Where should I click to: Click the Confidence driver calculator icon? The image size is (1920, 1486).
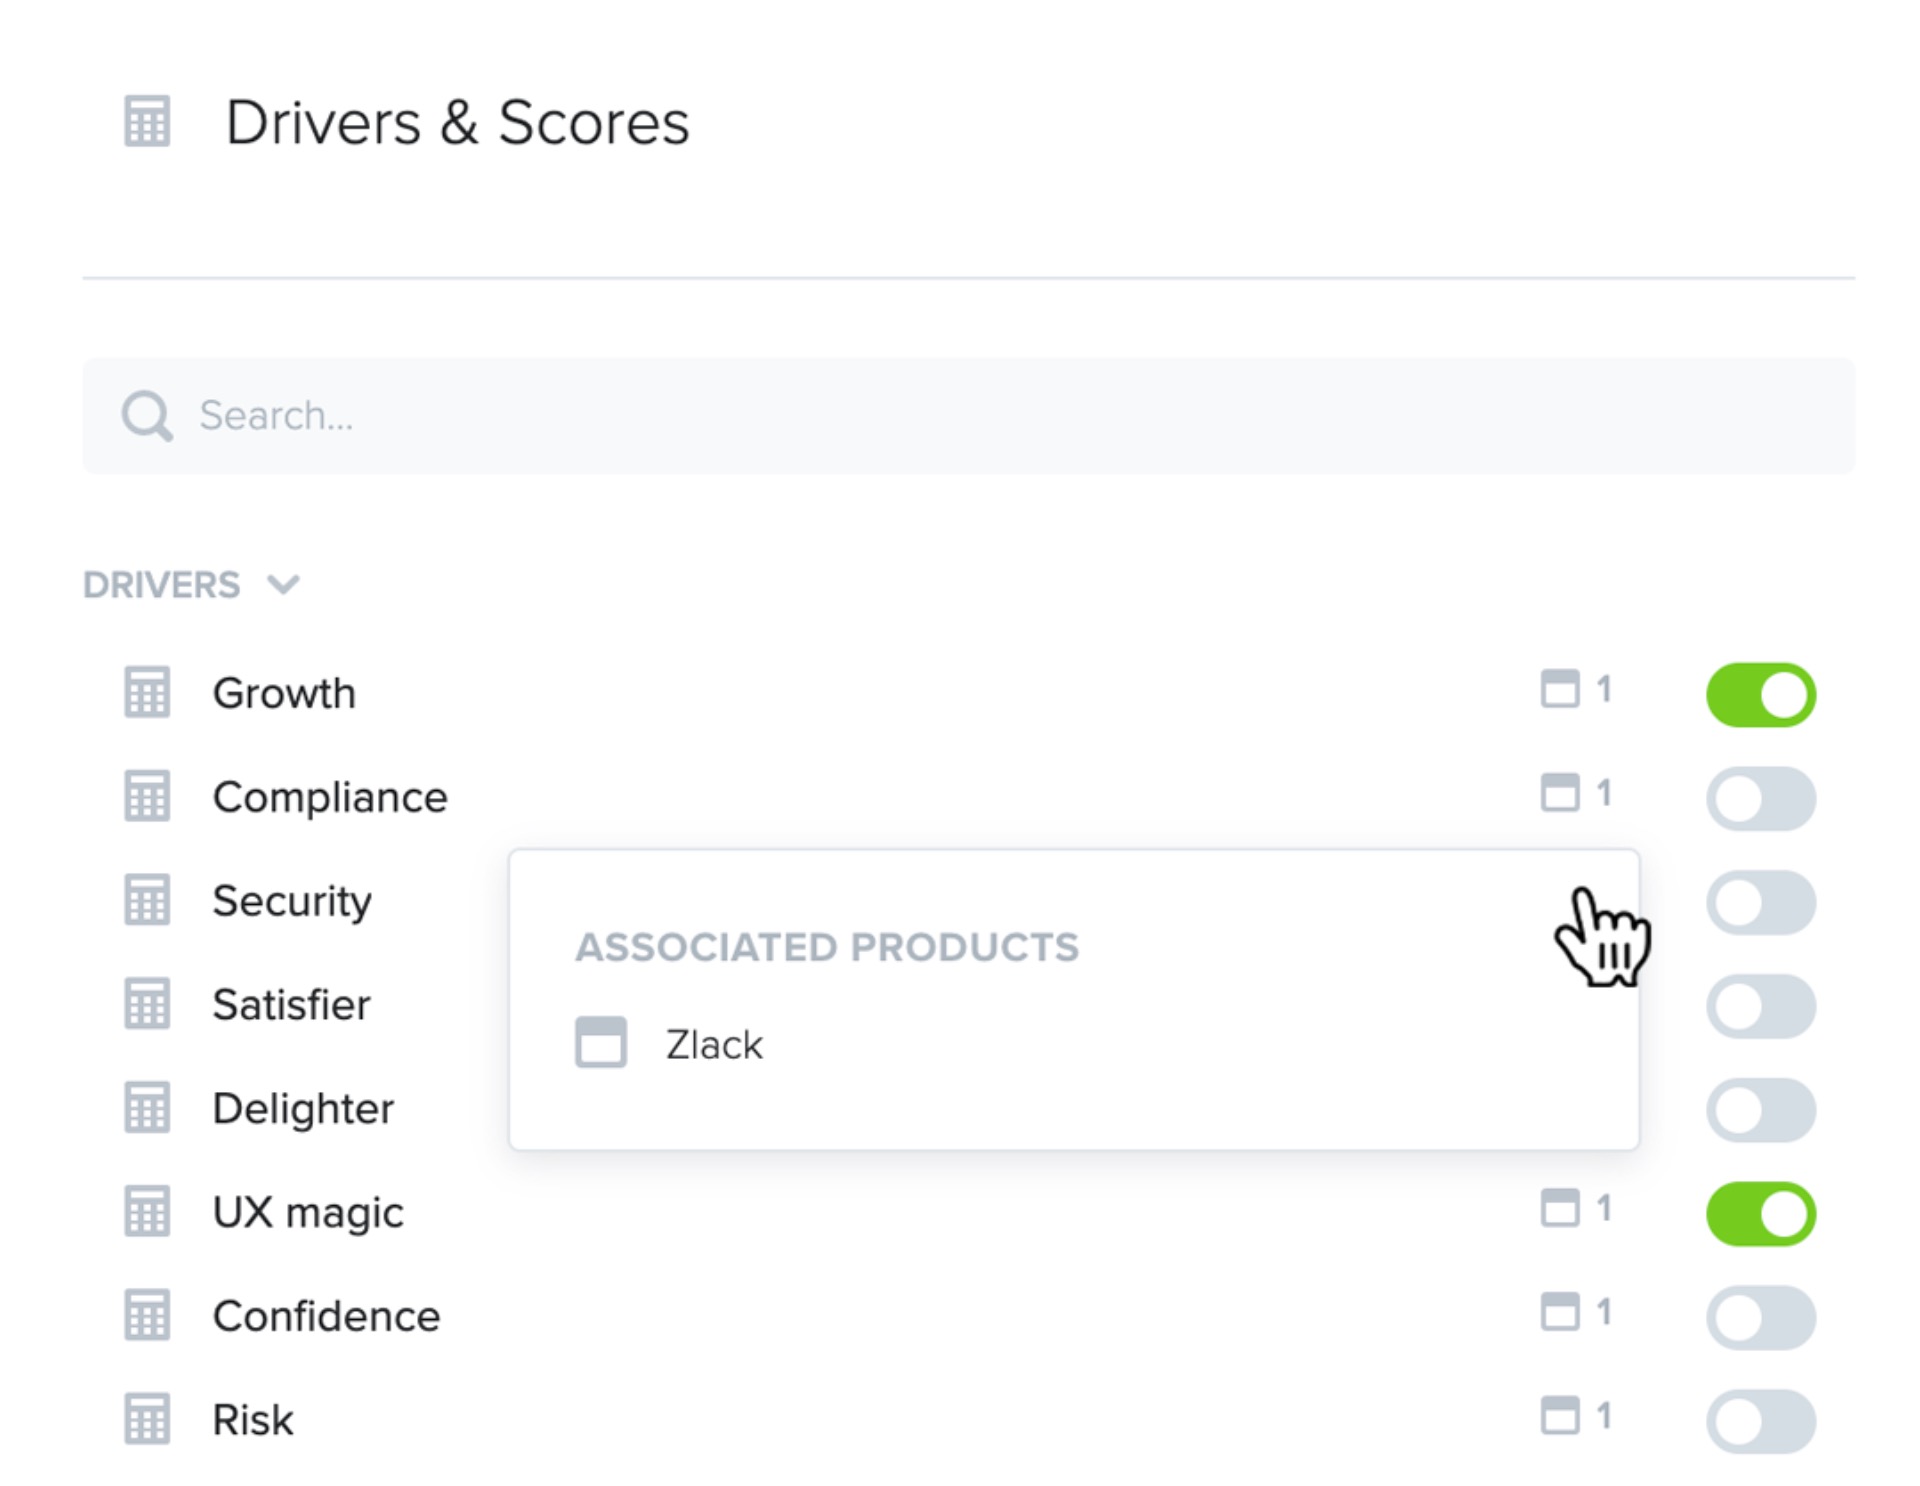pos(147,1316)
